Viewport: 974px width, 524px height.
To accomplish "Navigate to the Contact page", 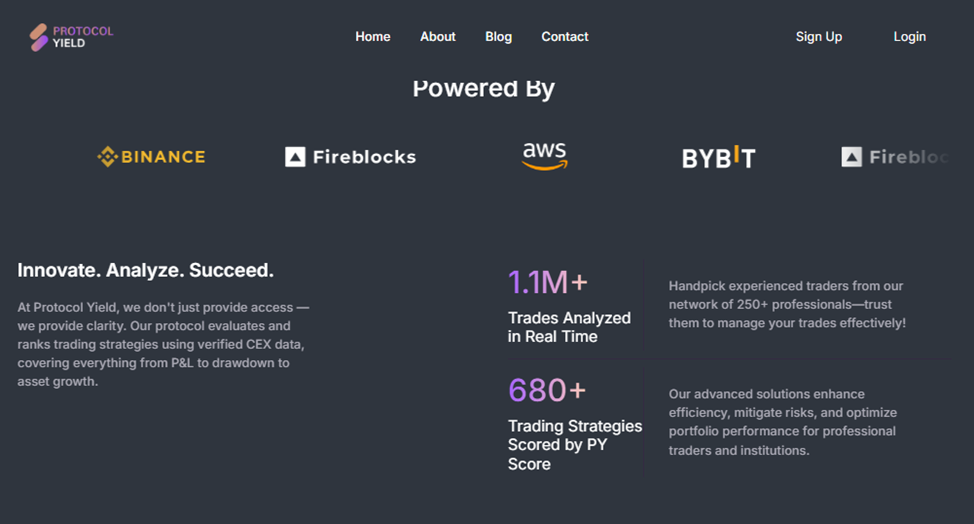I will pyautogui.click(x=565, y=37).
